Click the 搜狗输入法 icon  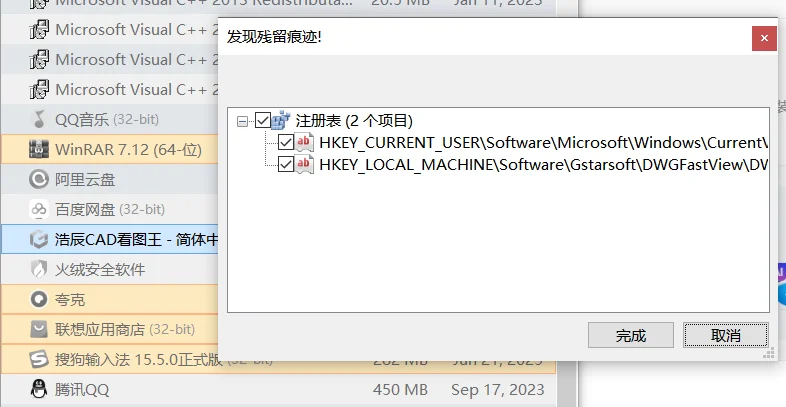[x=39, y=359]
